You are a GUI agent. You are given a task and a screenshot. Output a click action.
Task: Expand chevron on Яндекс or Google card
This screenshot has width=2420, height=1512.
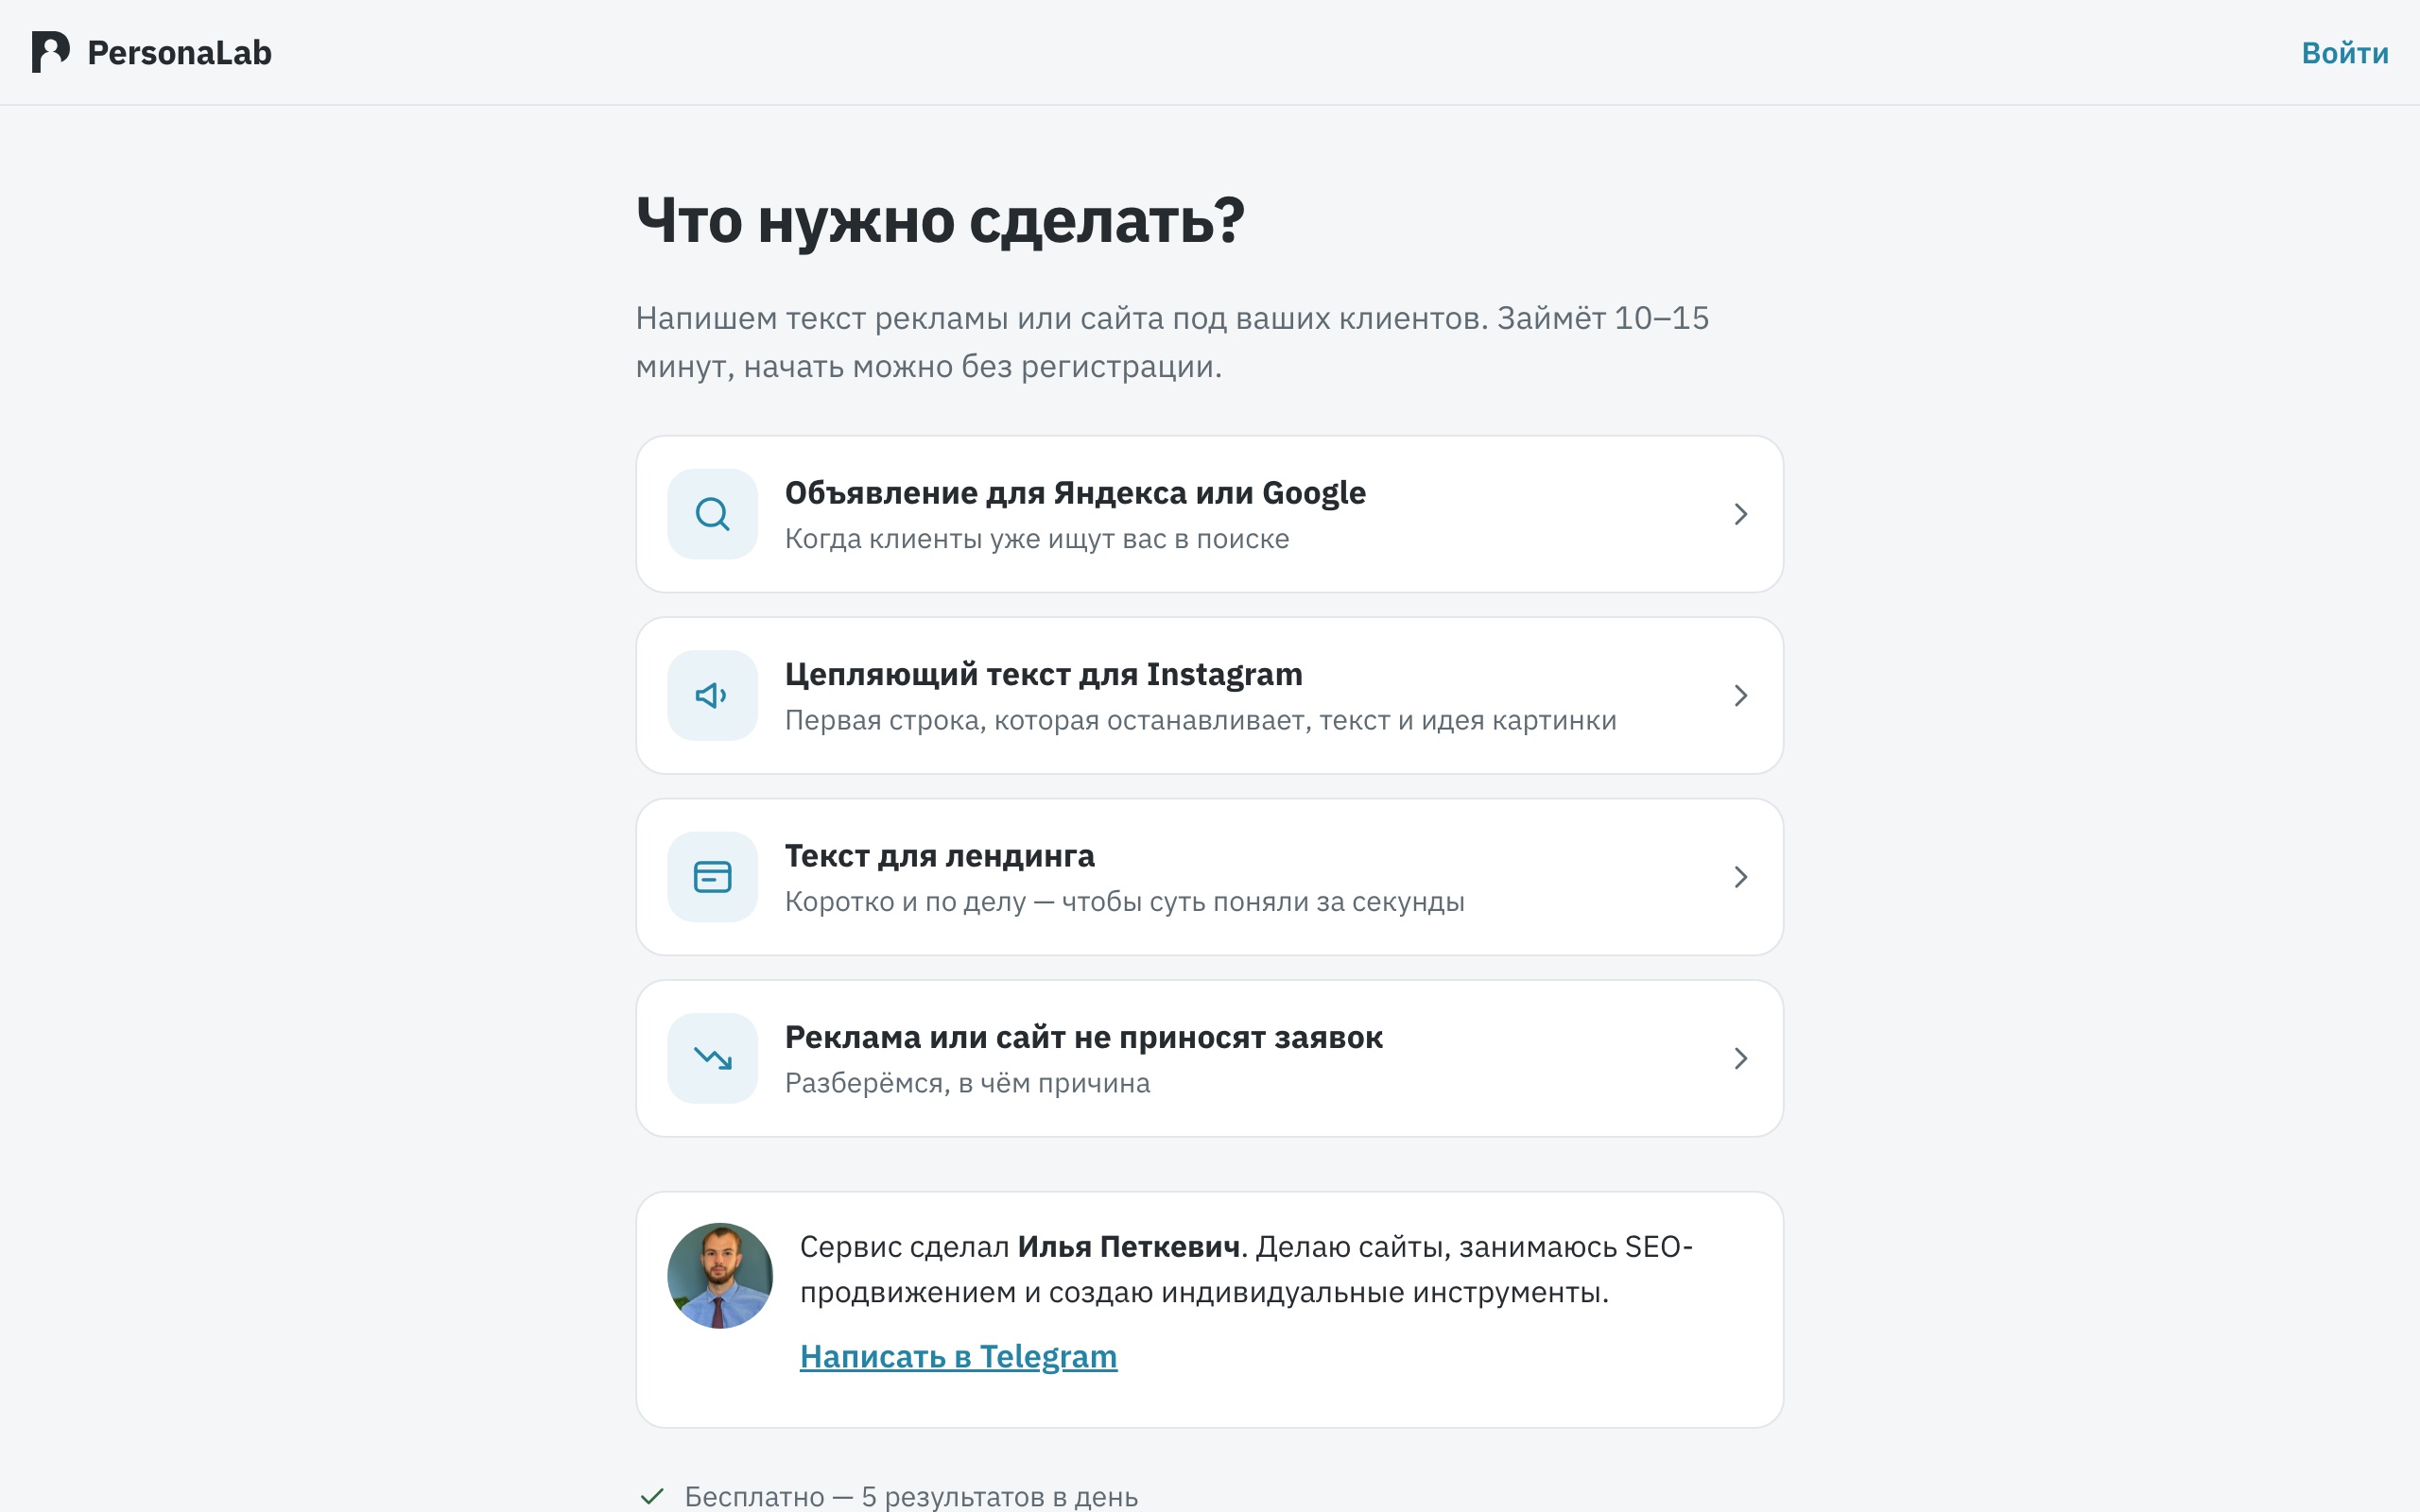click(x=1740, y=514)
